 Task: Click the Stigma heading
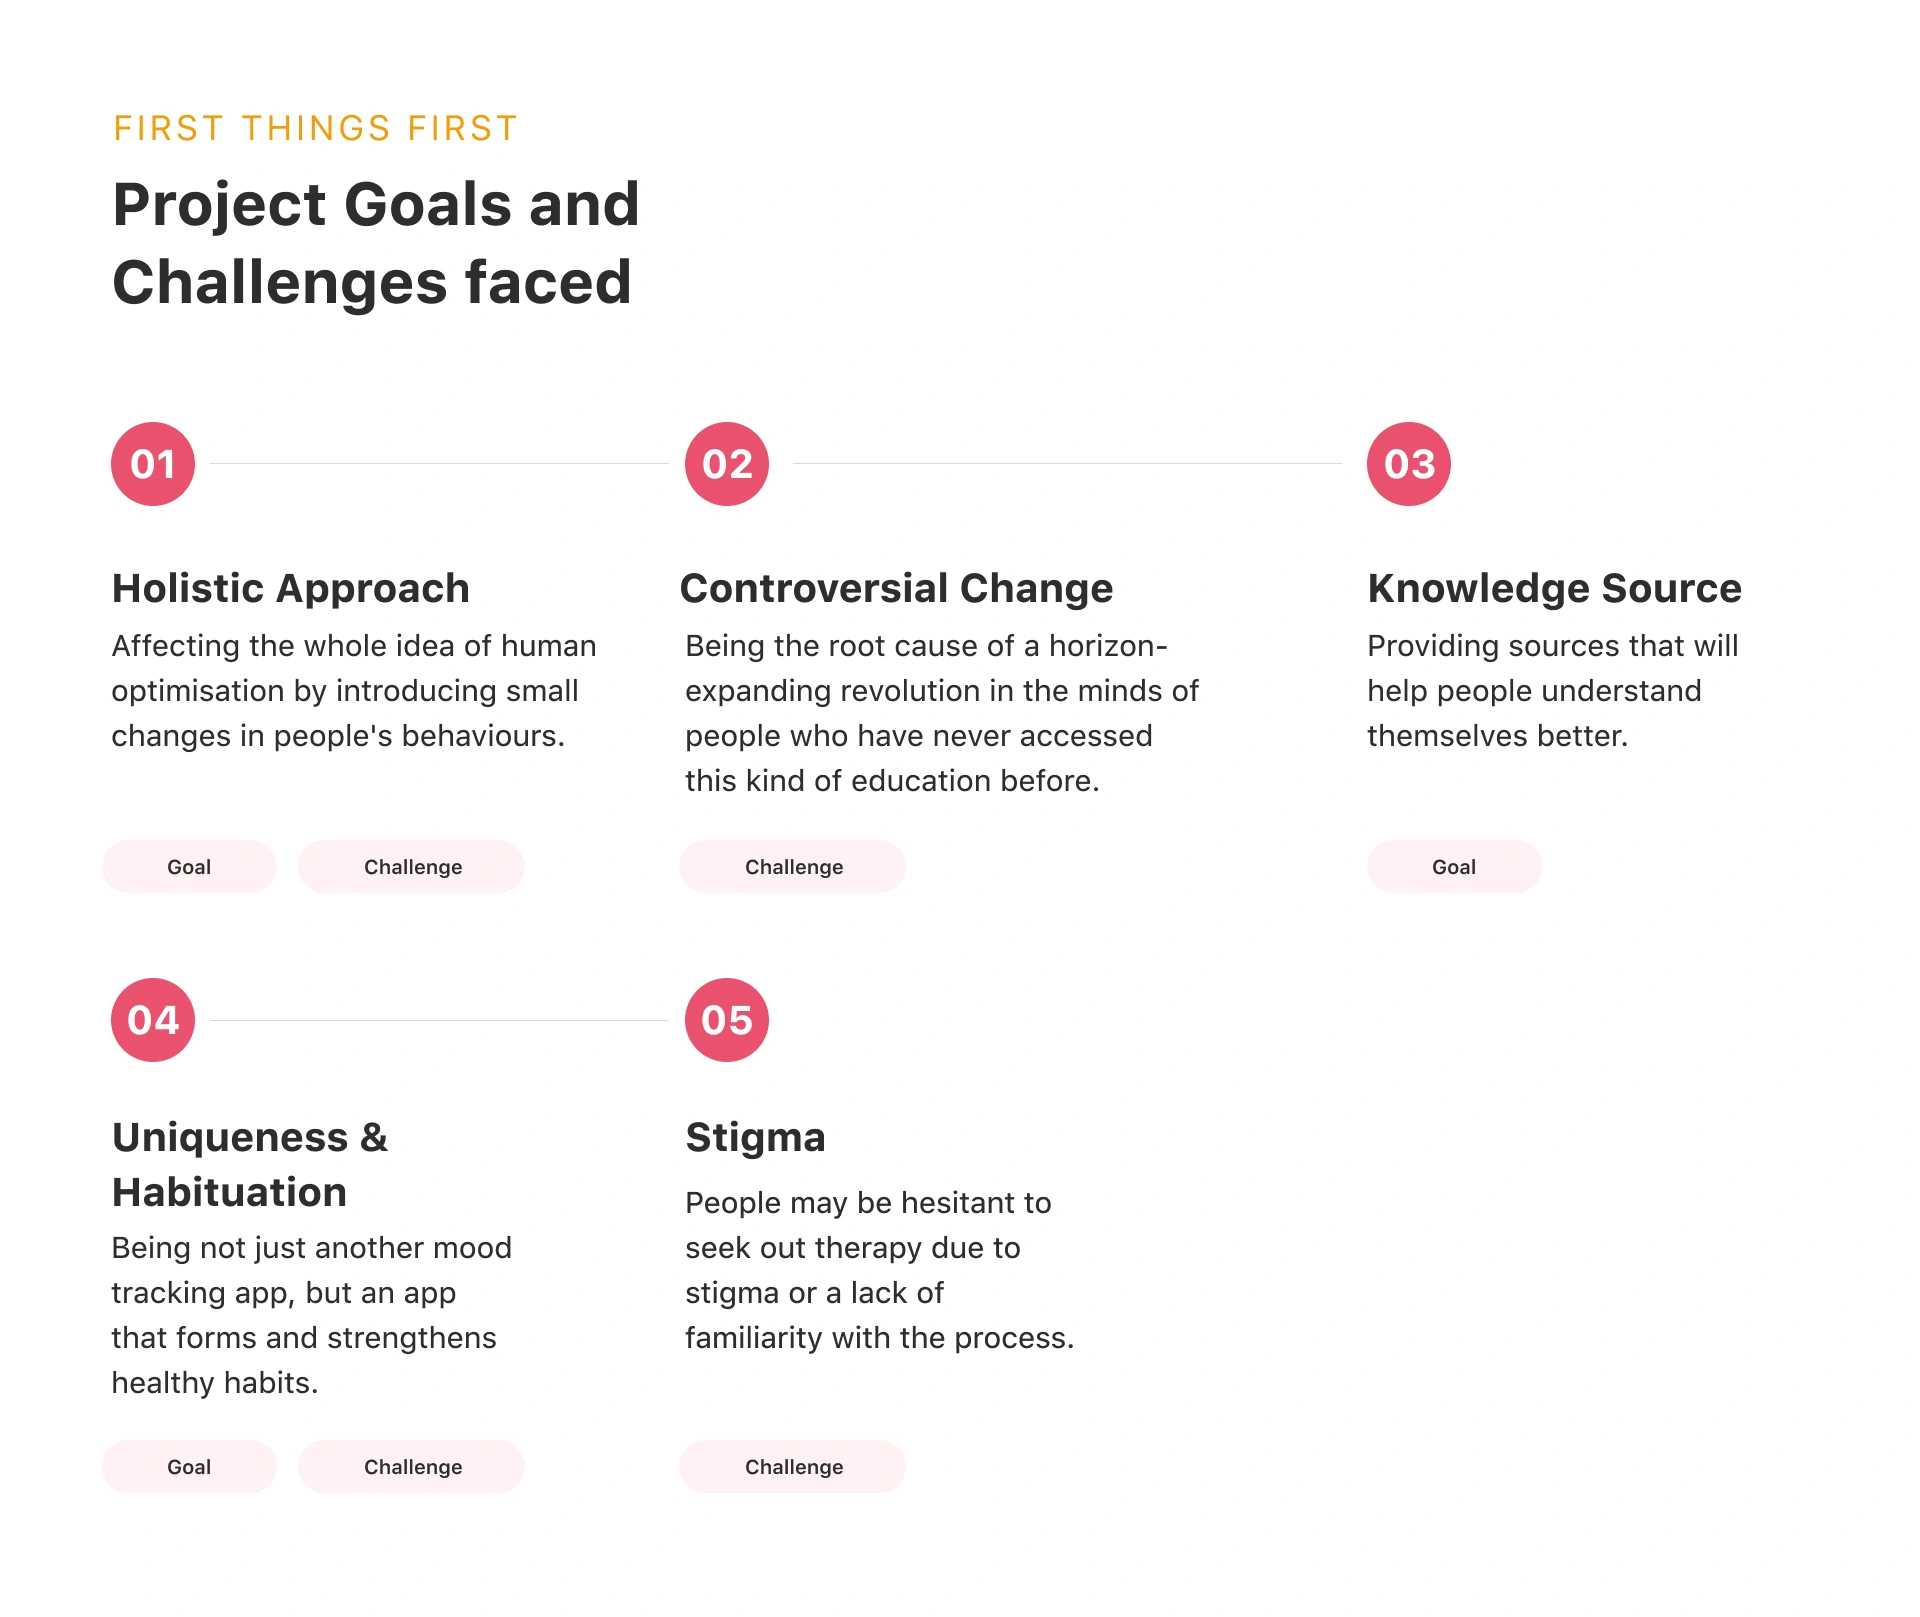[756, 1137]
